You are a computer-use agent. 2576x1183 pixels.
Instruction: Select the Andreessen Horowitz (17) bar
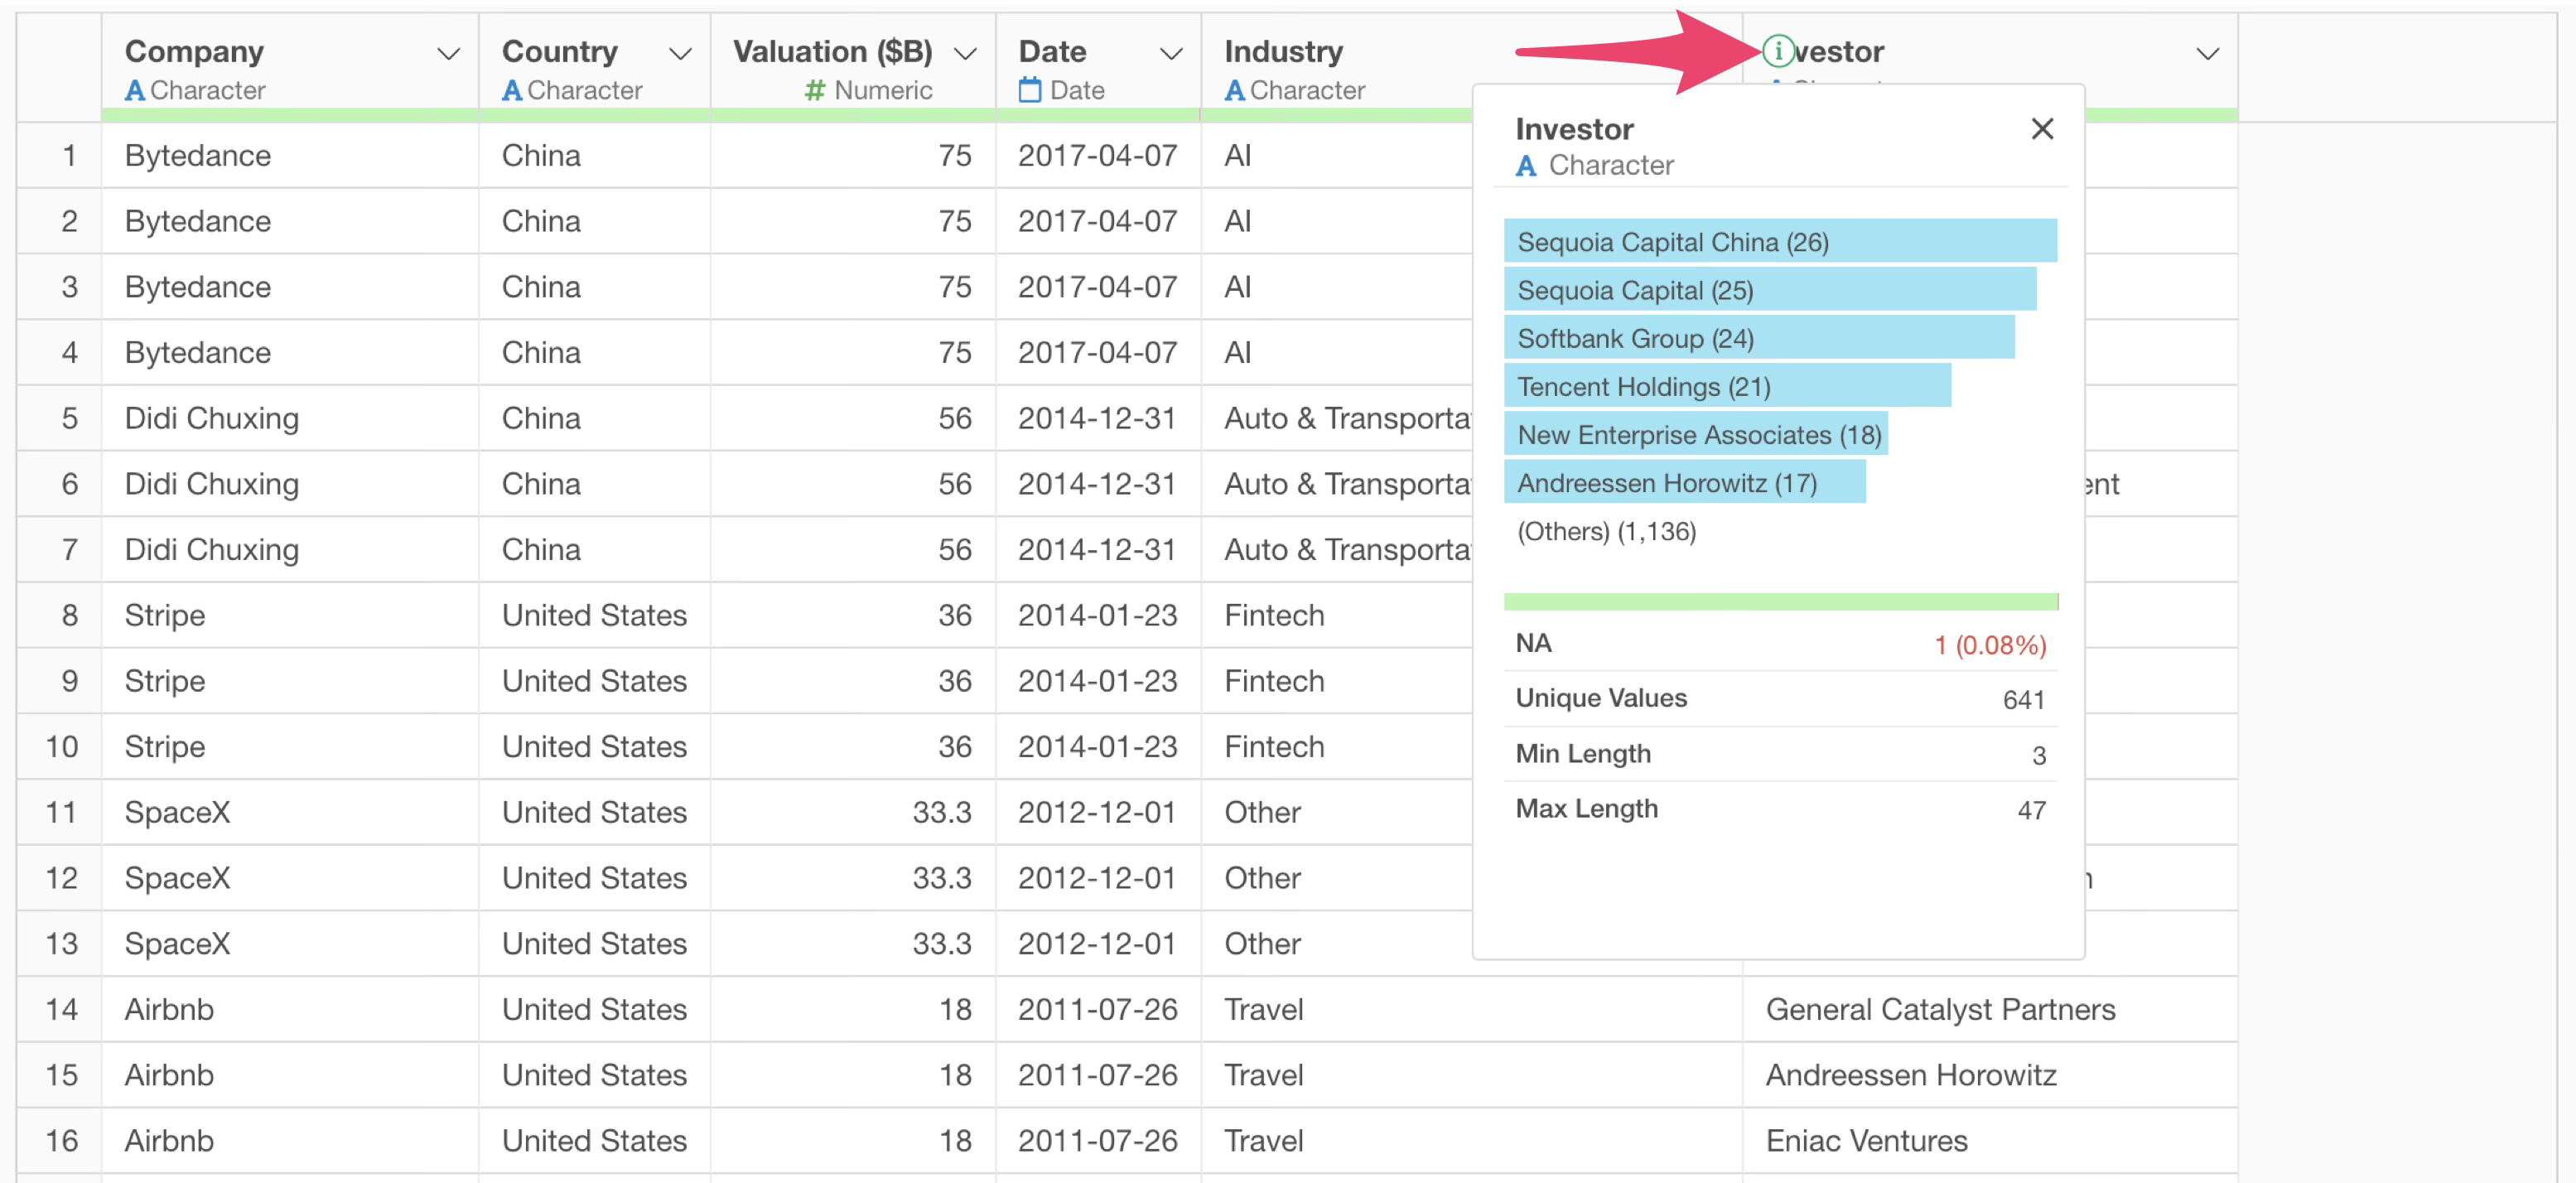[x=1685, y=482]
